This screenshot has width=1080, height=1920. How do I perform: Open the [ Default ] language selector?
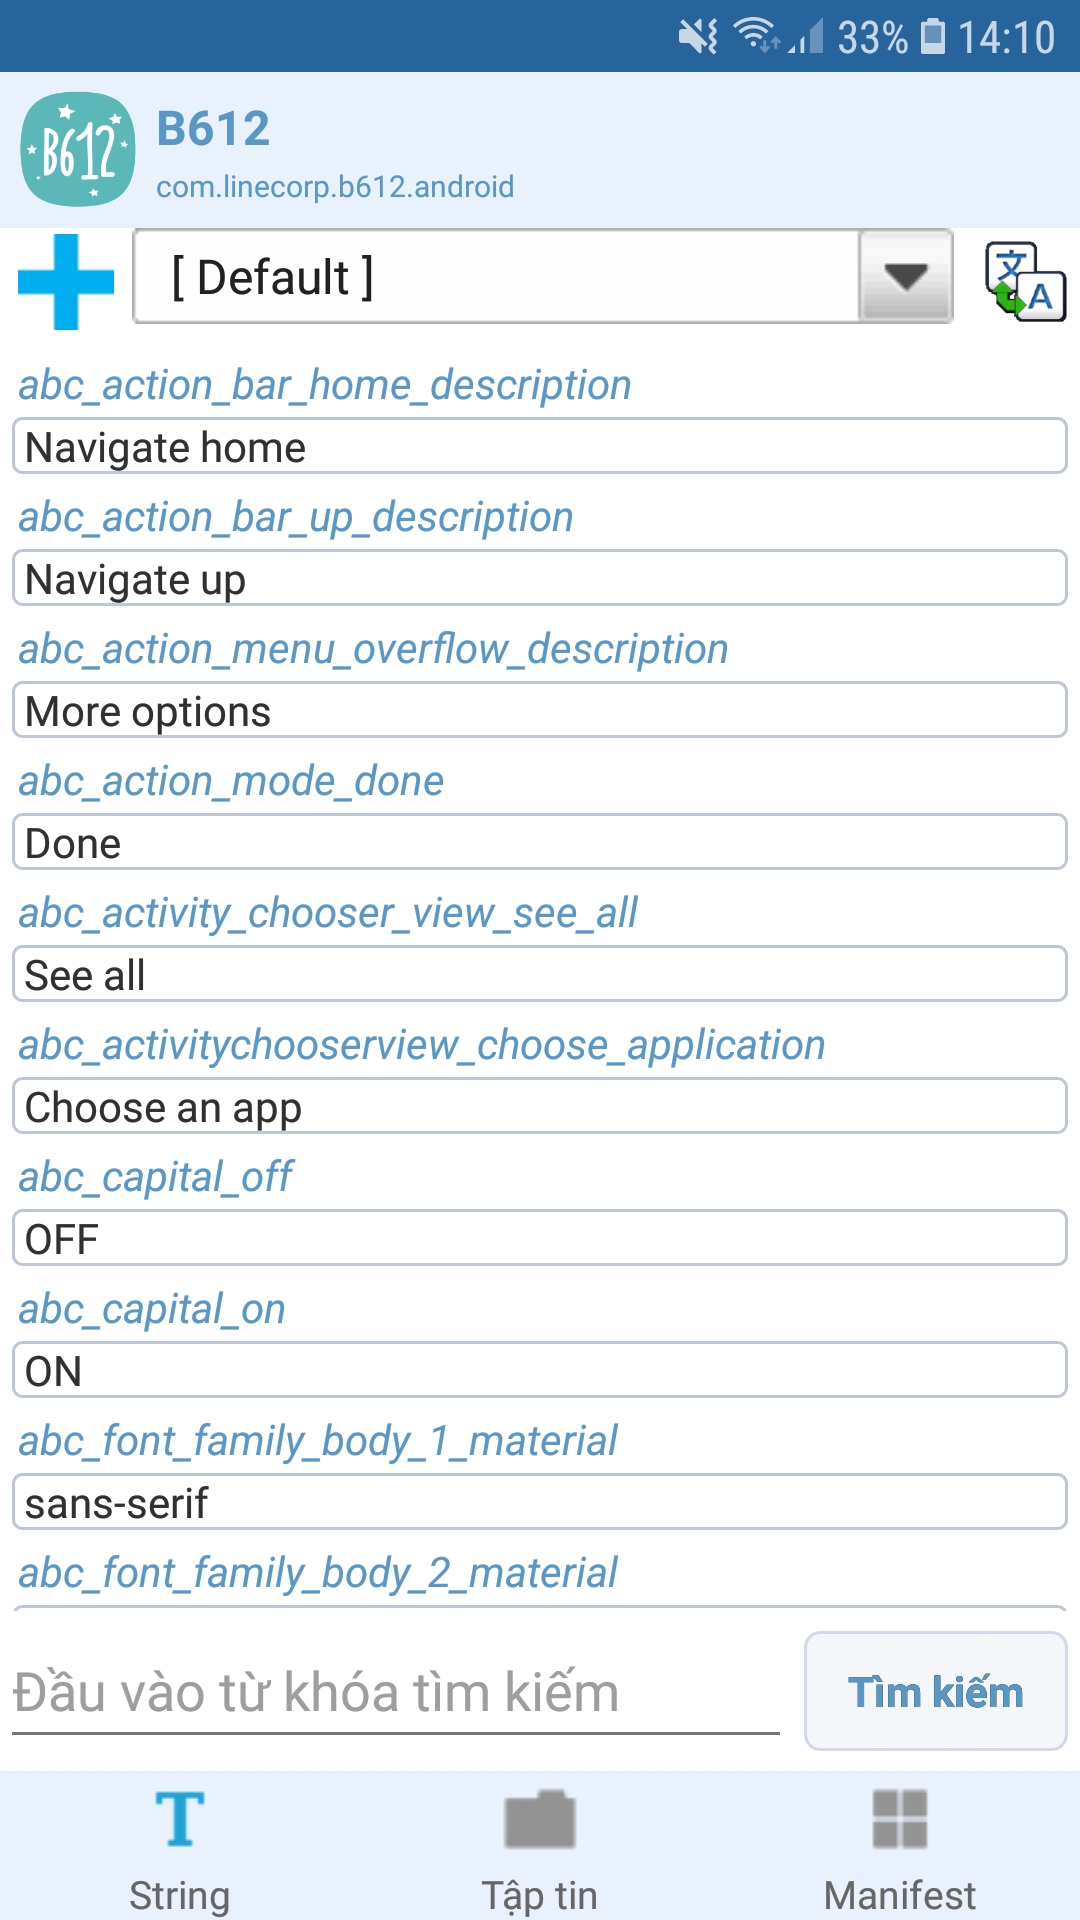(496, 277)
